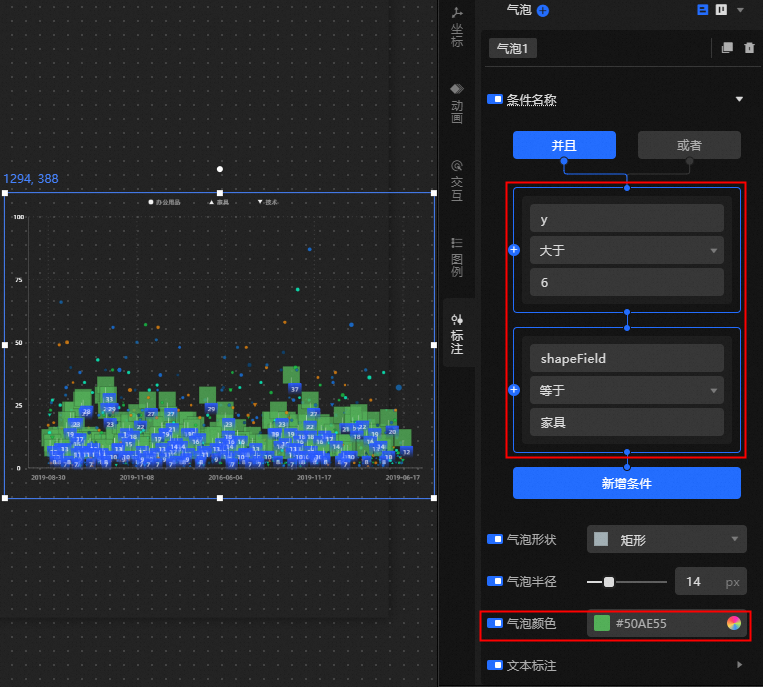Click the 气泡半径 slider handle
763x687 pixels.
608,581
